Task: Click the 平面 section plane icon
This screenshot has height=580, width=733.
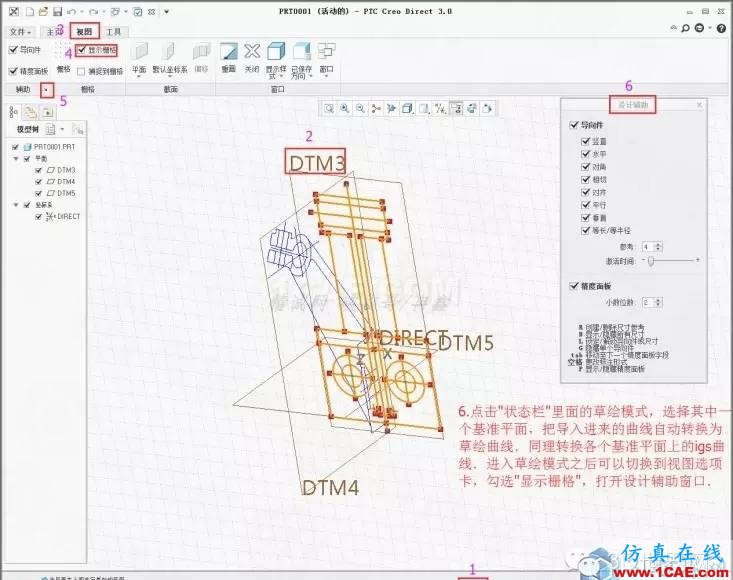Action: (x=139, y=52)
